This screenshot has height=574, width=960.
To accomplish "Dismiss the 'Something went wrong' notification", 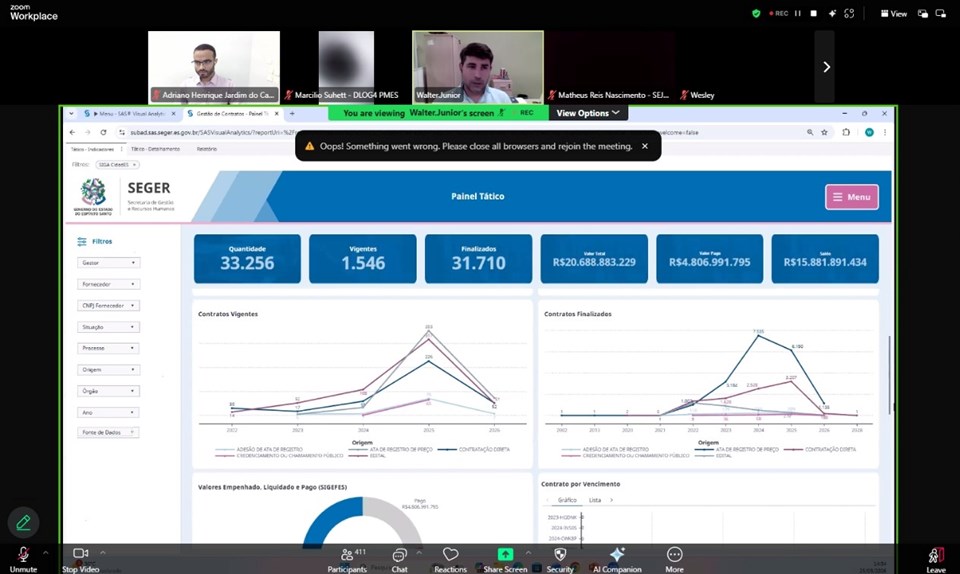I will 645,146.
